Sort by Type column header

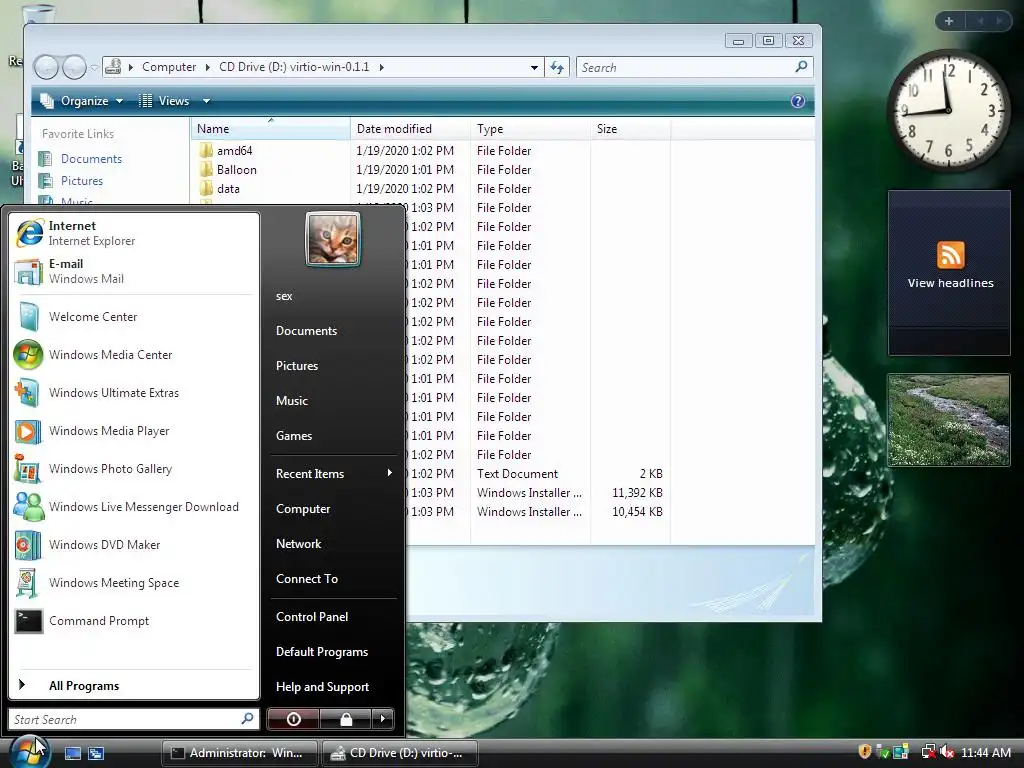[530, 129]
